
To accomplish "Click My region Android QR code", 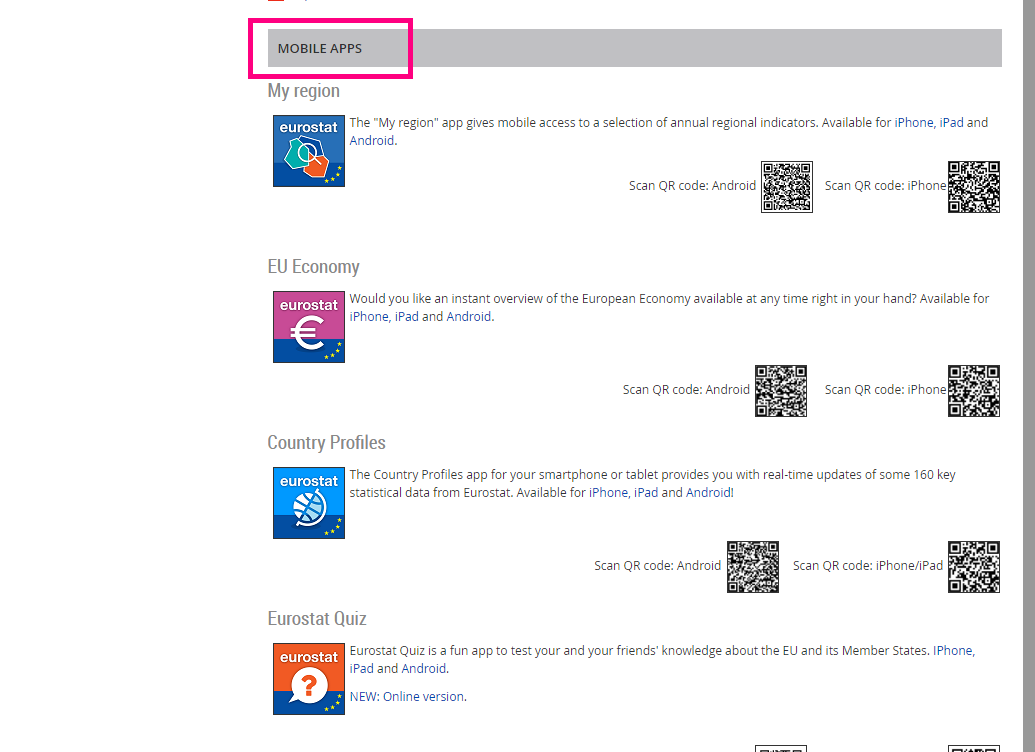I will click(787, 187).
